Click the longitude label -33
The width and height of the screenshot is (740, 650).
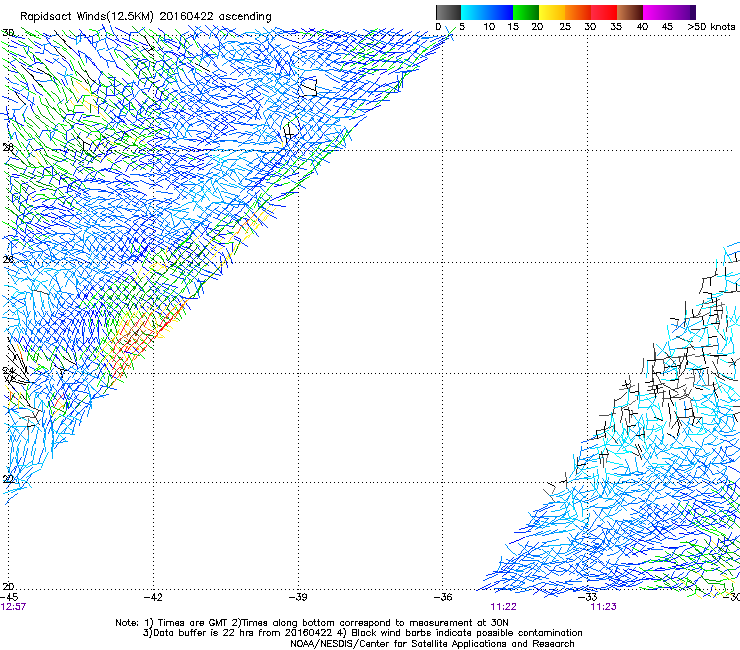click(588, 597)
